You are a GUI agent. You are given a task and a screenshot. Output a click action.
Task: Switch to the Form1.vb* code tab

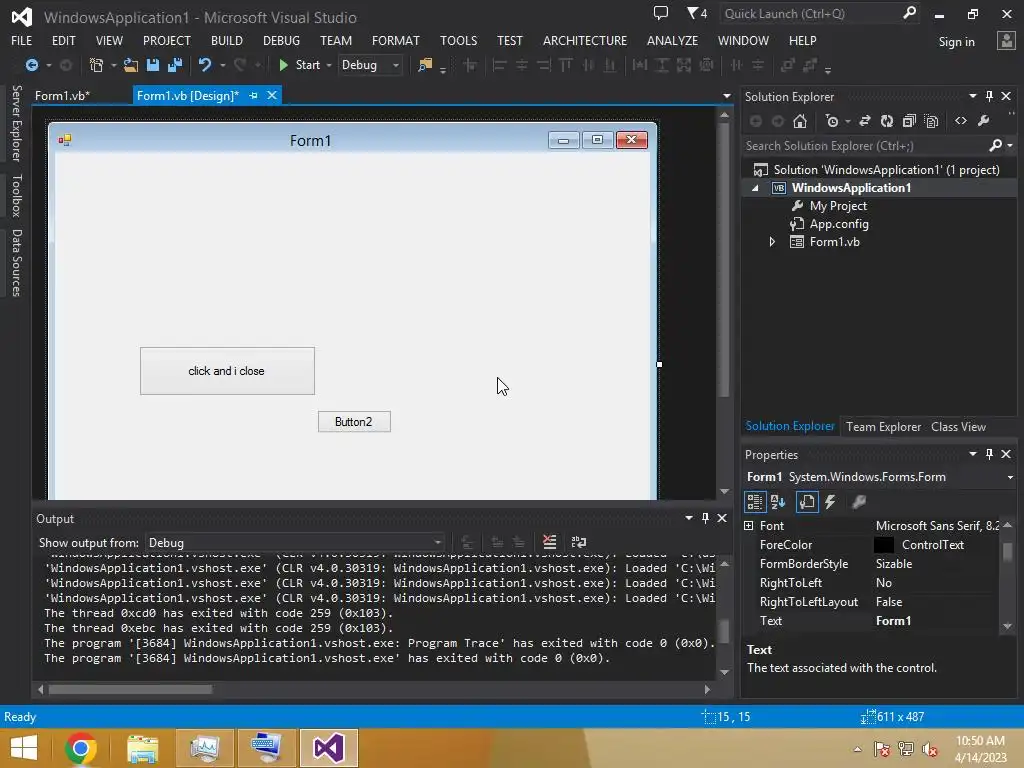62,95
